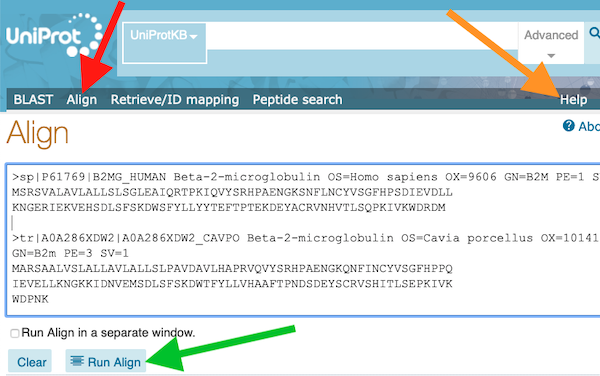Click the arrow under Advanced
The image size is (600, 376).
coord(551,56)
